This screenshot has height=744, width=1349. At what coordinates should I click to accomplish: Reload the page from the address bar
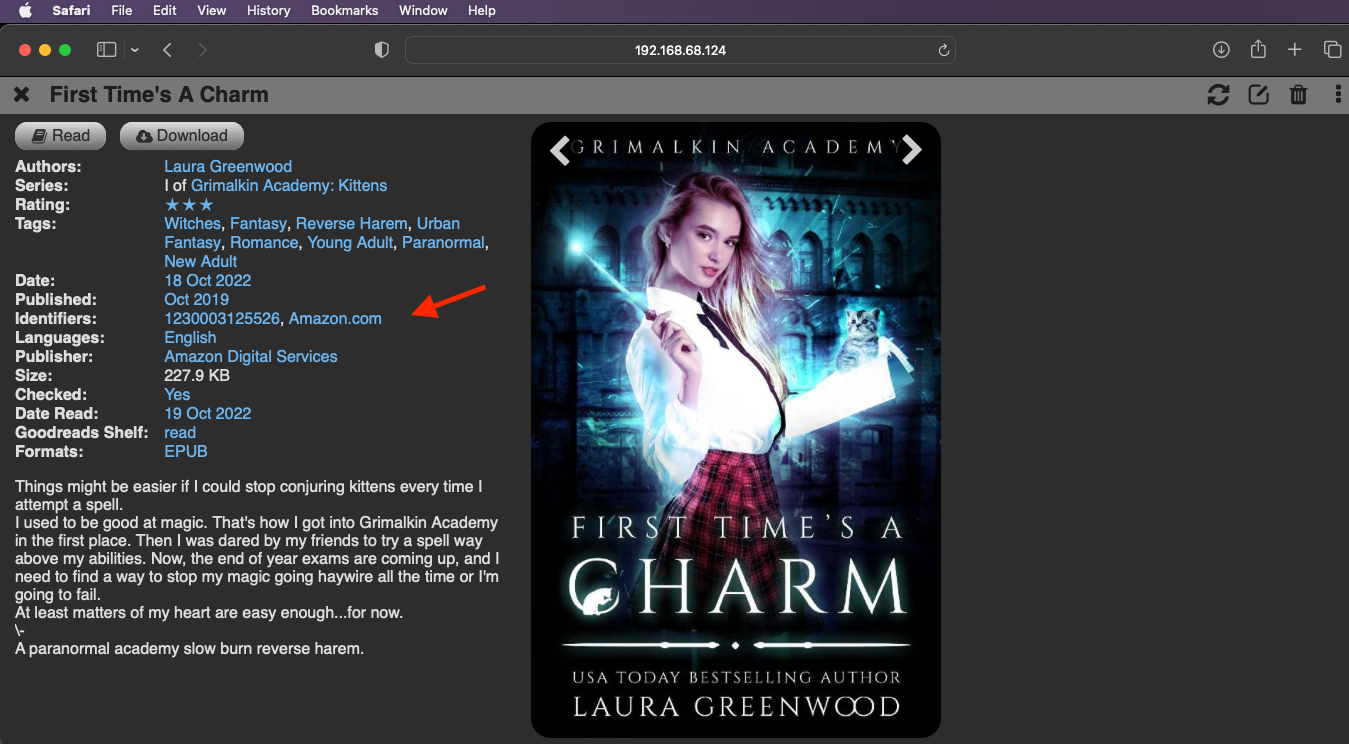943,50
